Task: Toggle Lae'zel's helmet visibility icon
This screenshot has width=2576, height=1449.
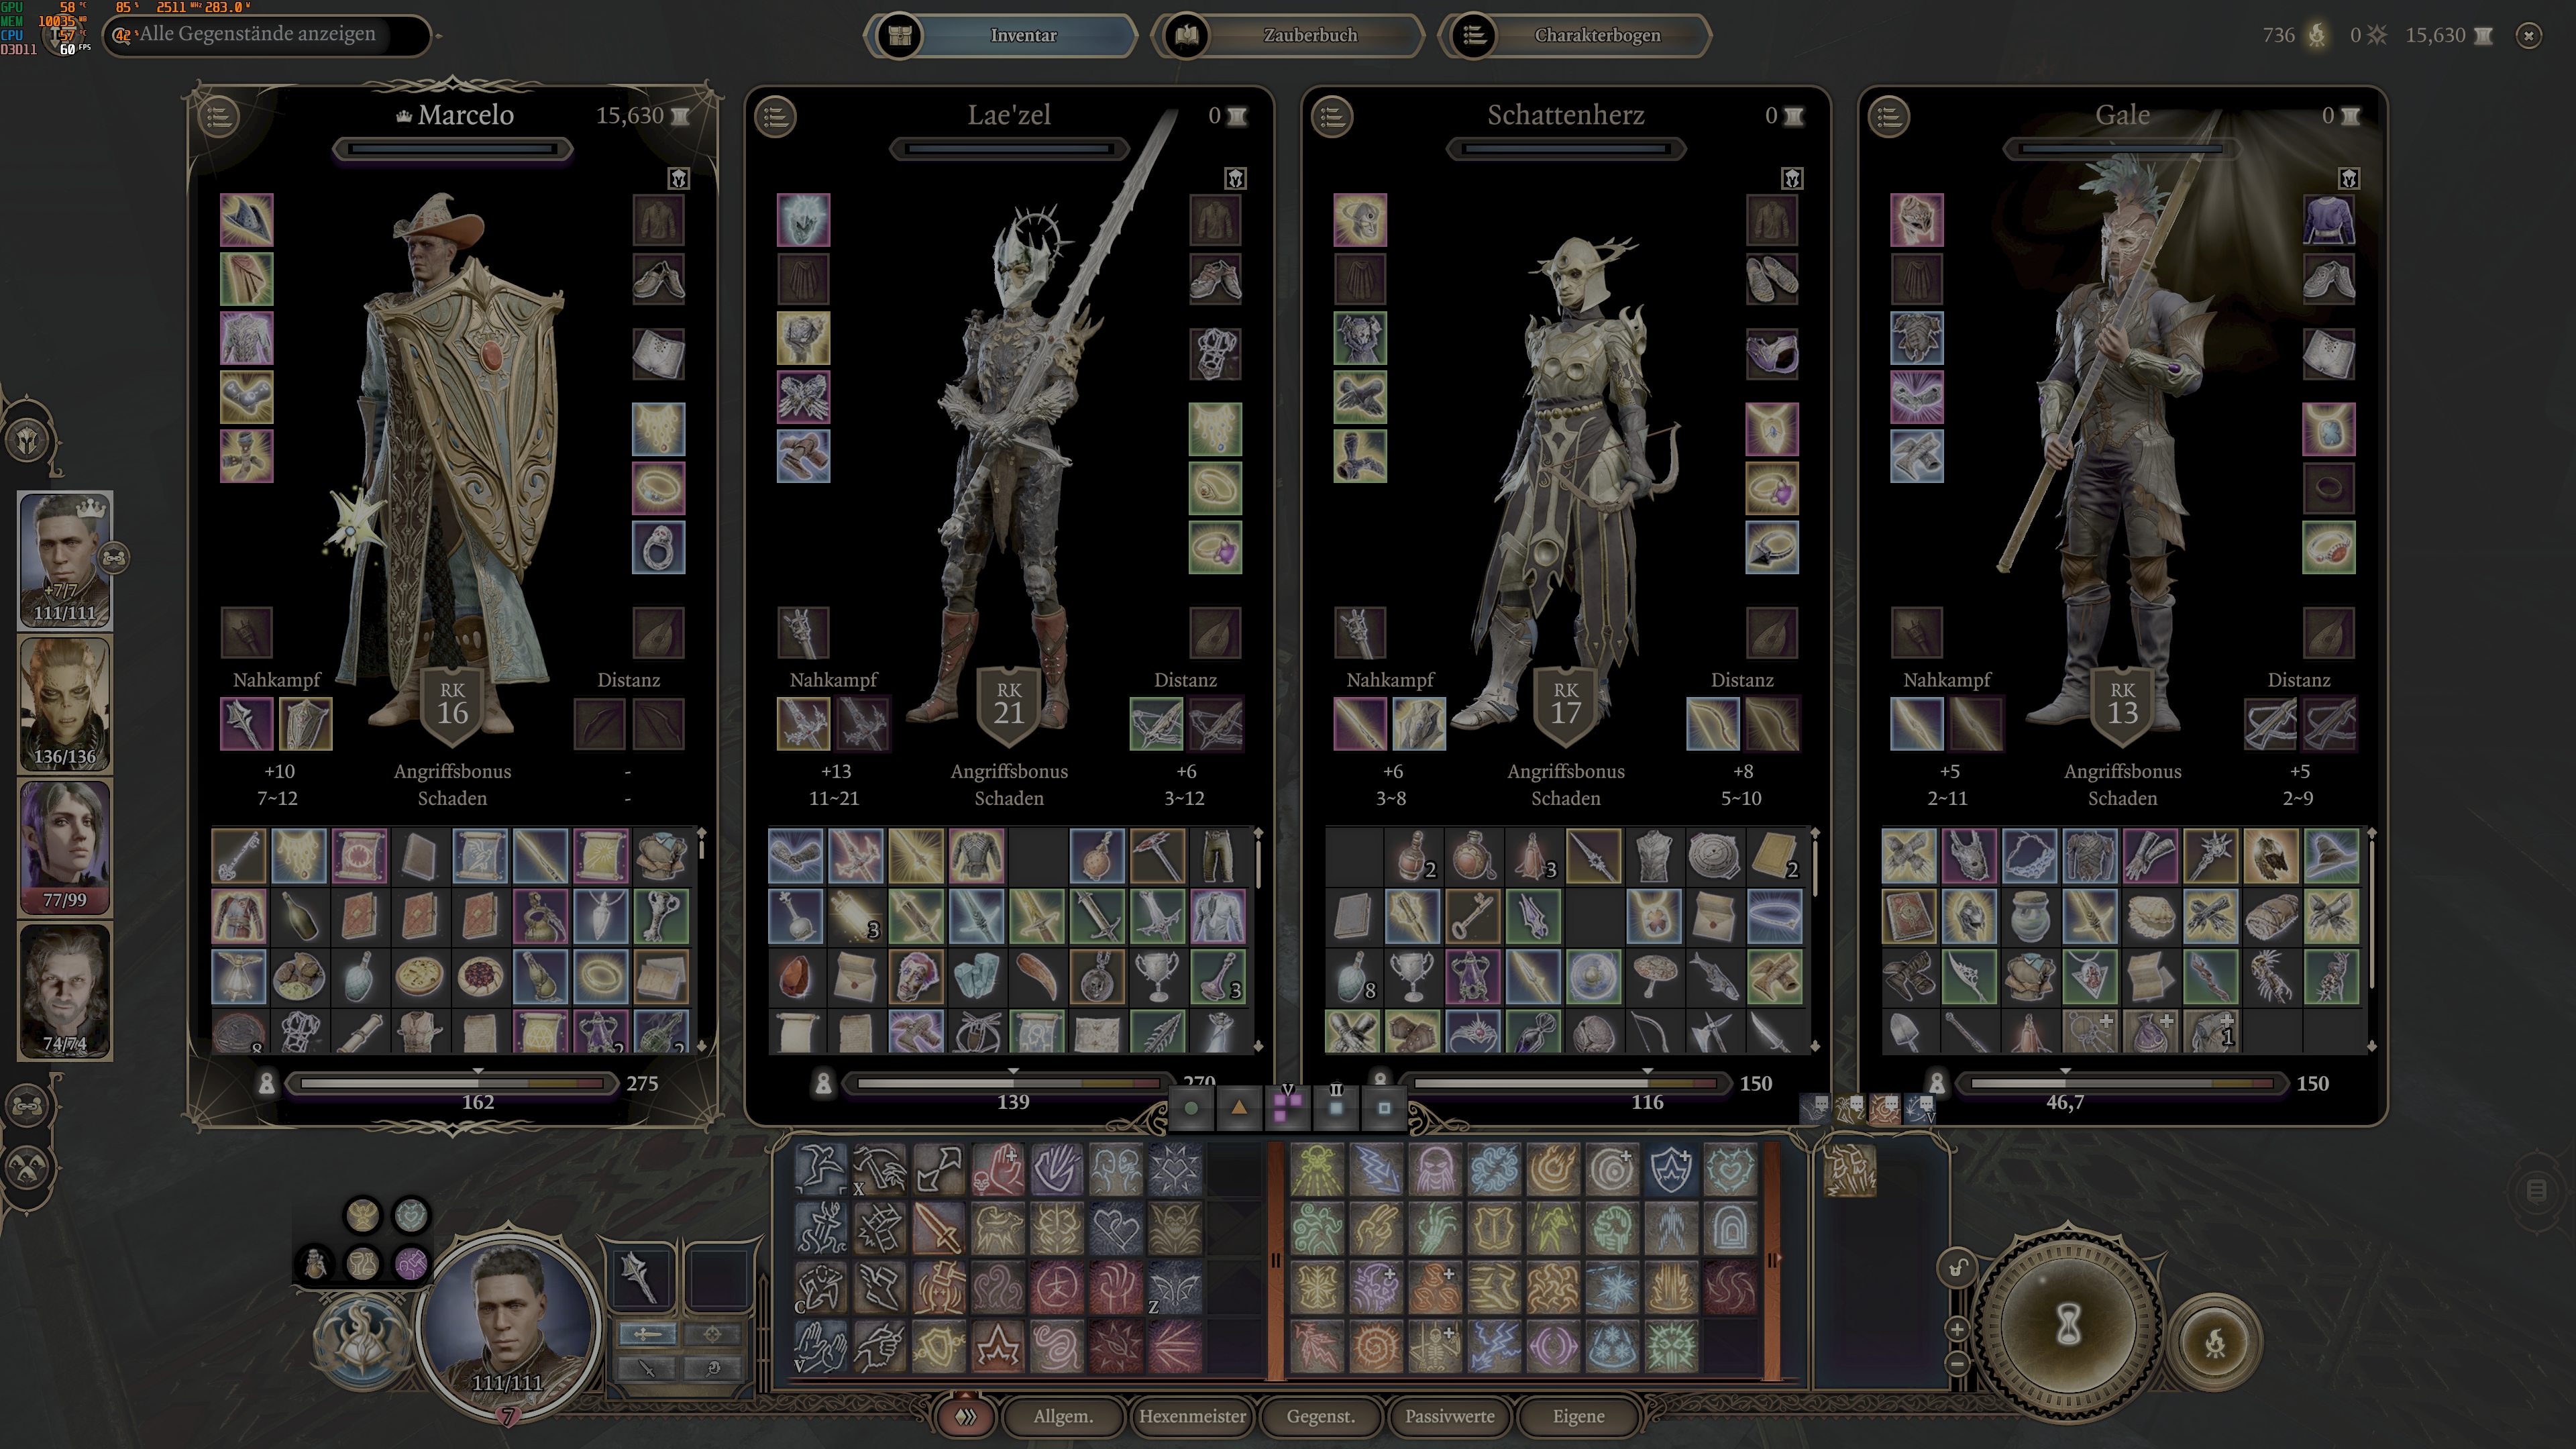Action: pos(1235,178)
